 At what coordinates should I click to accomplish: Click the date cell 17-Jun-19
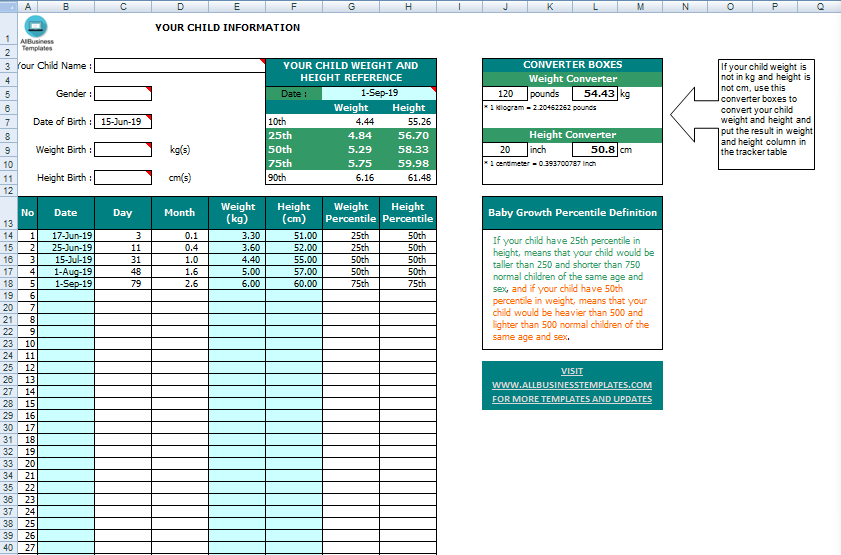pyautogui.click(x=66, y=235)
